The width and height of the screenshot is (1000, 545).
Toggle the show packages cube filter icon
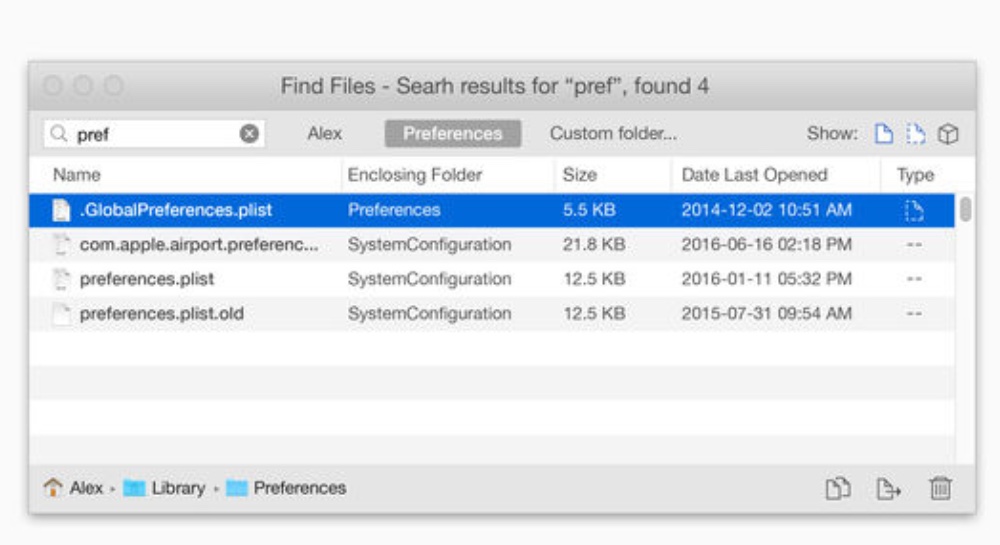tap(948, 134)
